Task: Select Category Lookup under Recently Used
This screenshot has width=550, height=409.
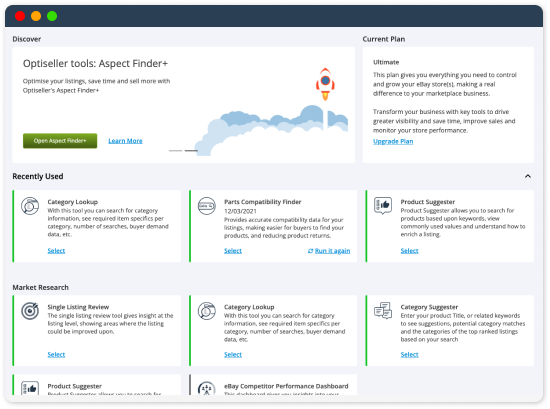Action: point(56,250)
